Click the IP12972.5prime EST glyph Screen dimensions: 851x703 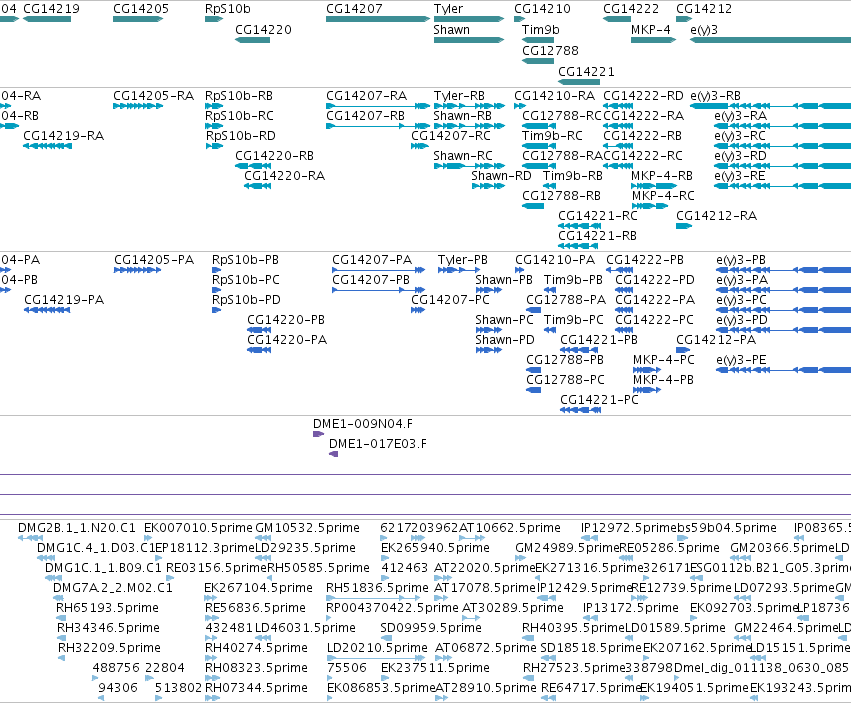point(588,538)
